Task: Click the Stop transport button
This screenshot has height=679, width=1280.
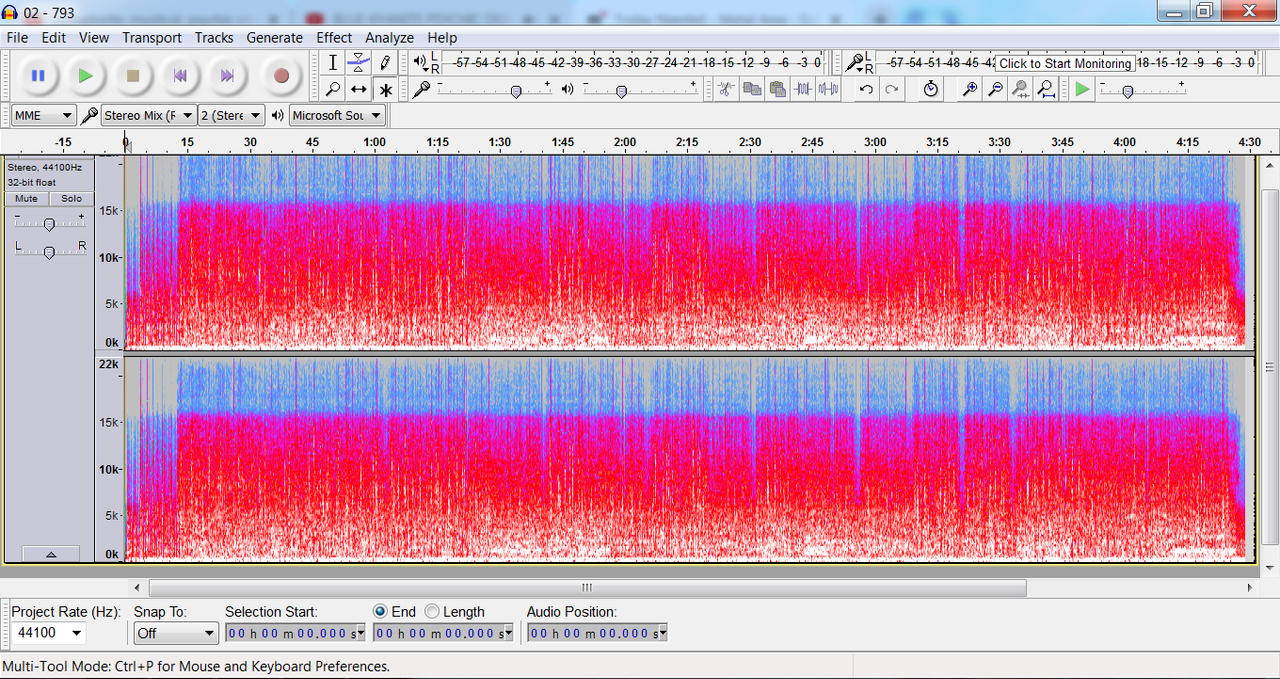Action: pyautogui.click(x=132, y=75)
